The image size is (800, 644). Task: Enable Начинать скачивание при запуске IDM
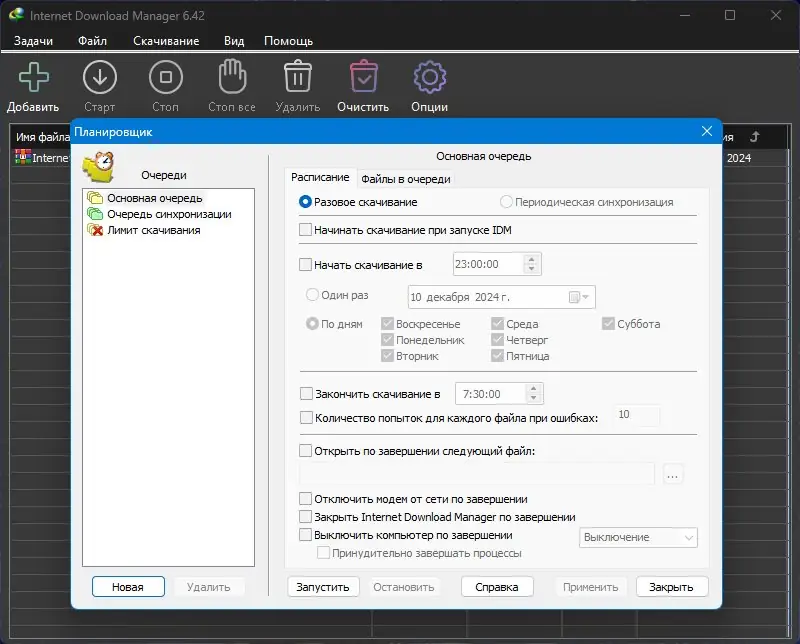pyautogui.click(x=307, y=231)
